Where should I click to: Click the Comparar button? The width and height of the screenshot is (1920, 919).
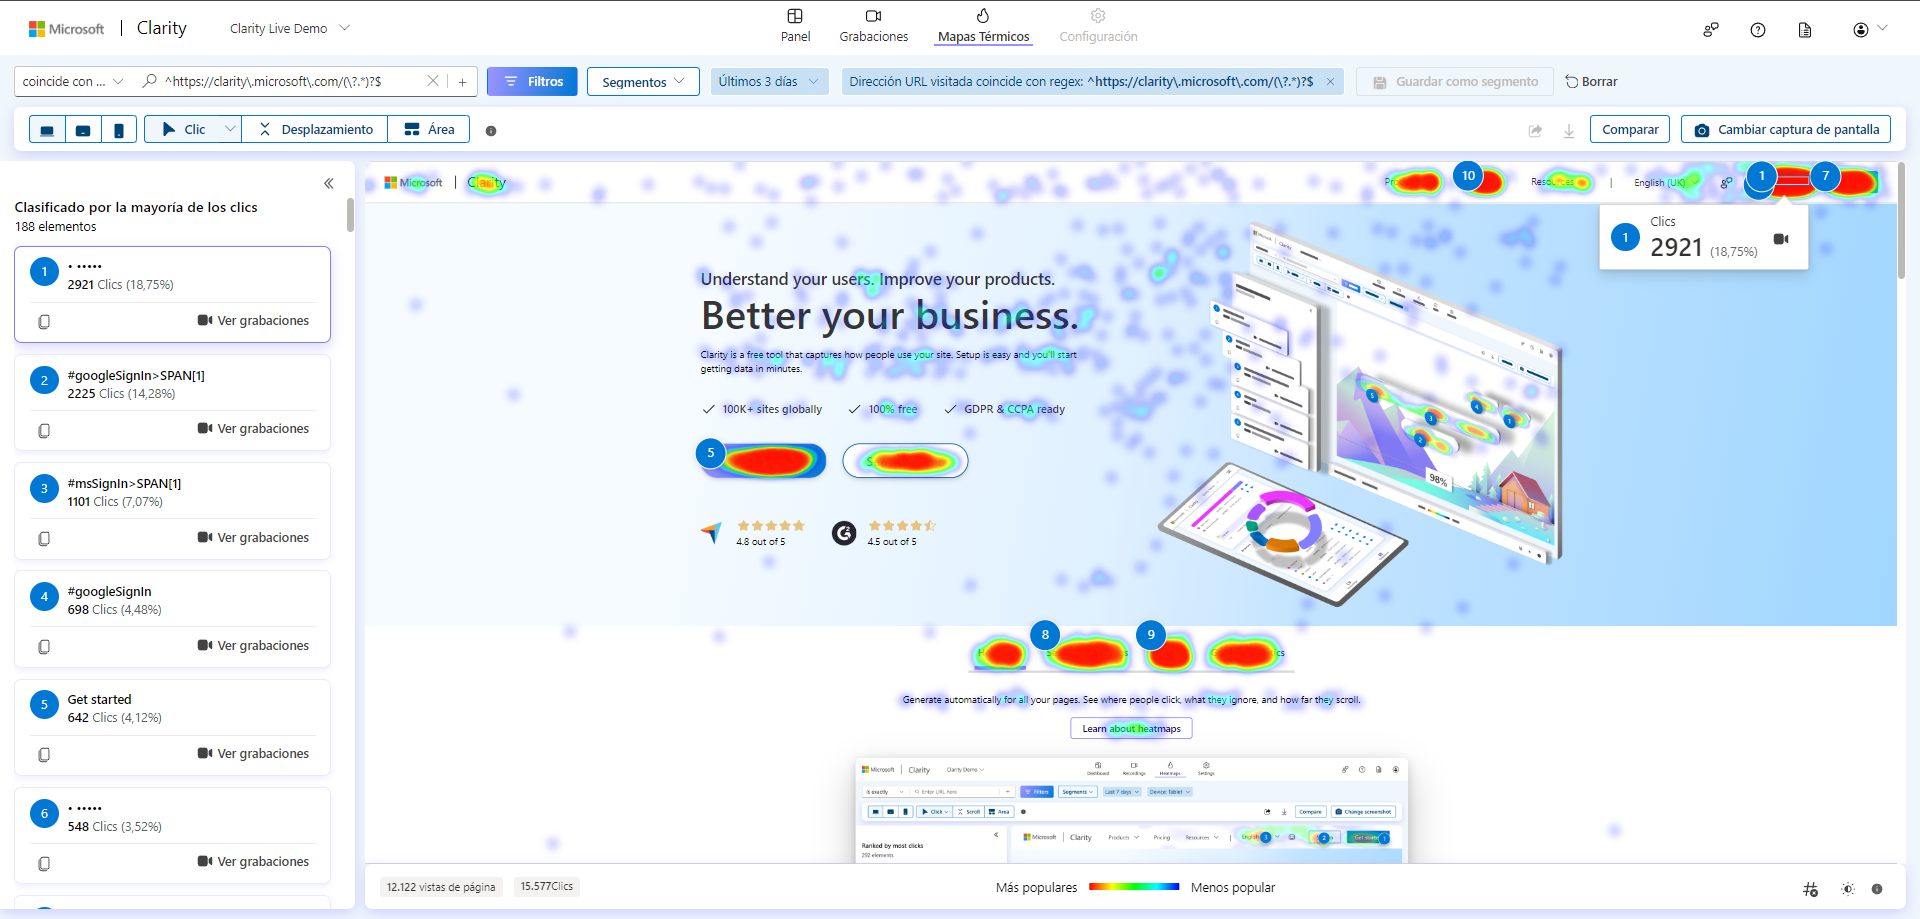click(x=1630, y=129)
